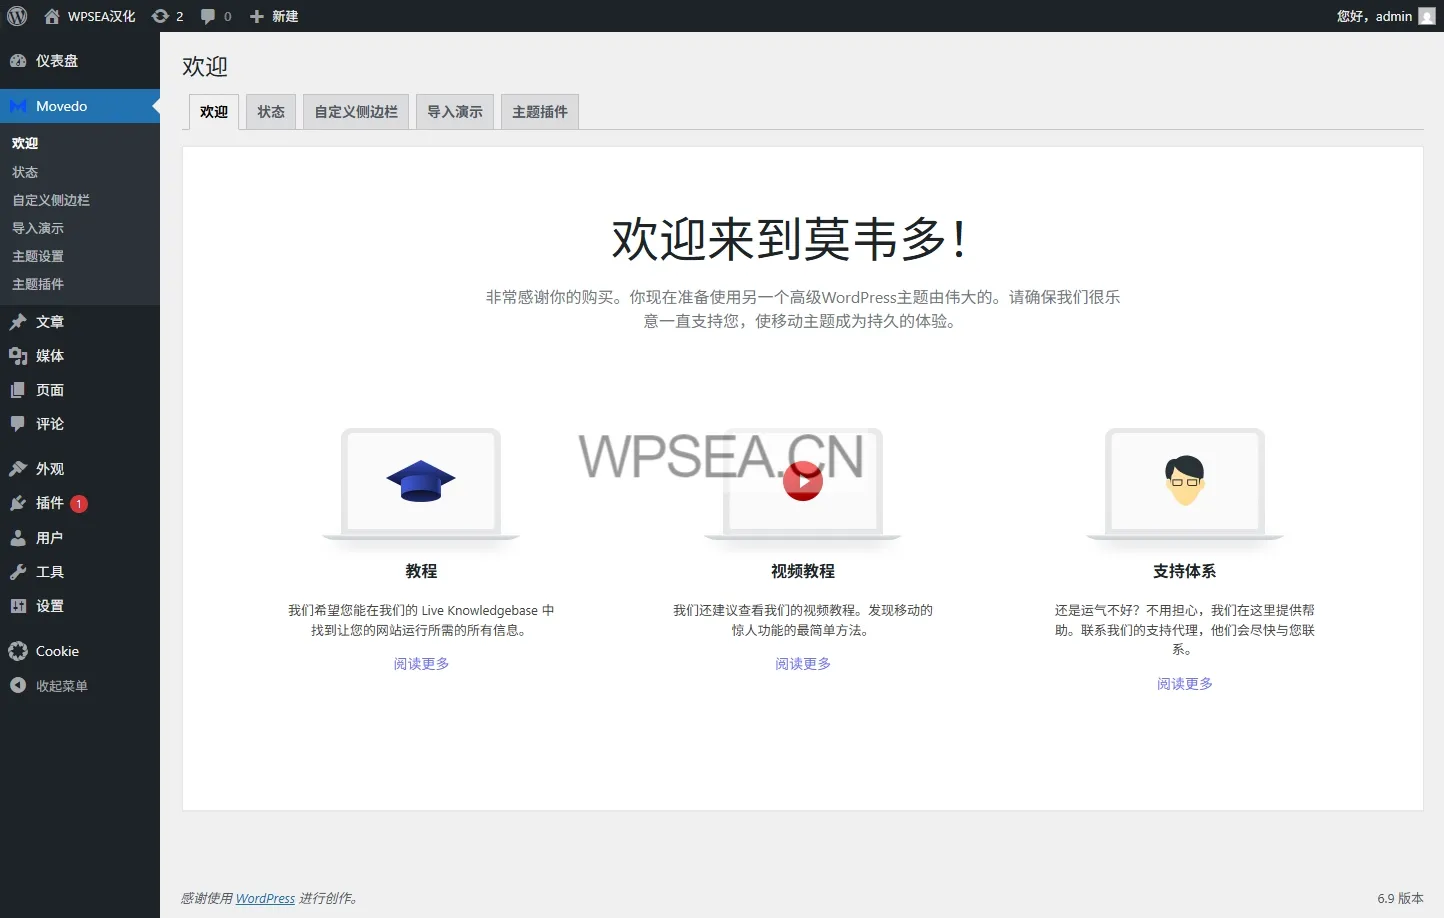Click 阅读更多 under 教程

coord(421,664)
